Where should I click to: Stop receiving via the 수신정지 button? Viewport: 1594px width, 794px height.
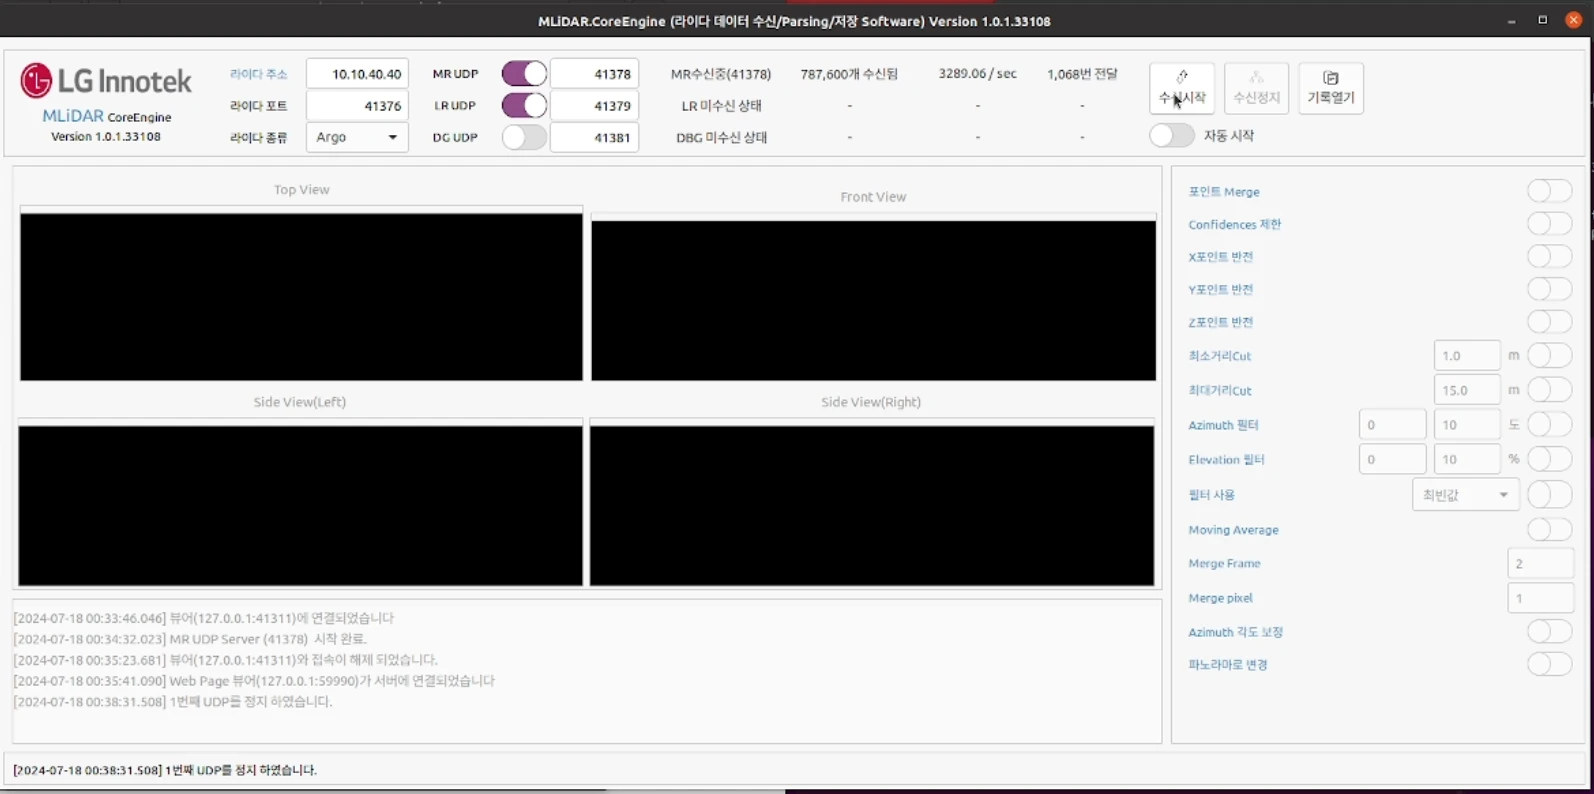(1256, 88)
